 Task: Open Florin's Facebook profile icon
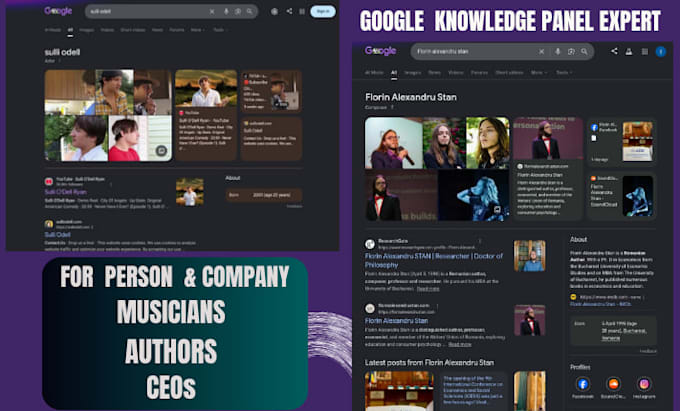pos(582,384)
